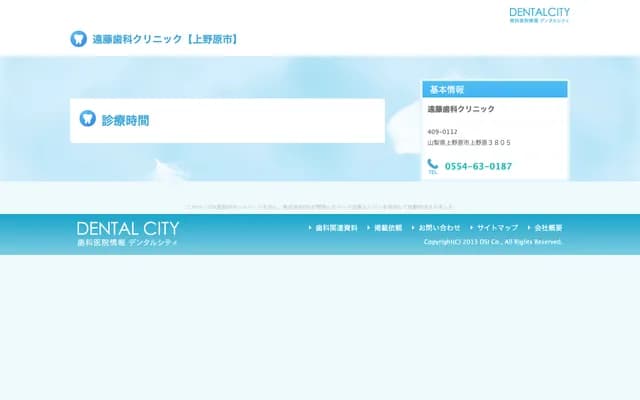Go to お問い合わせ contact page
Viewport: 640px width, 400px height.
click(x=439, y=228)
